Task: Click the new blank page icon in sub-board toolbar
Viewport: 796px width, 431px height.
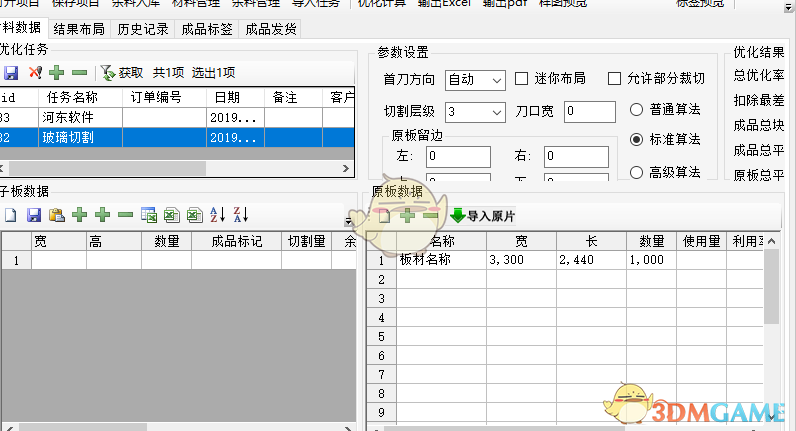Action: pyautogui.click(x=10, y=215)
